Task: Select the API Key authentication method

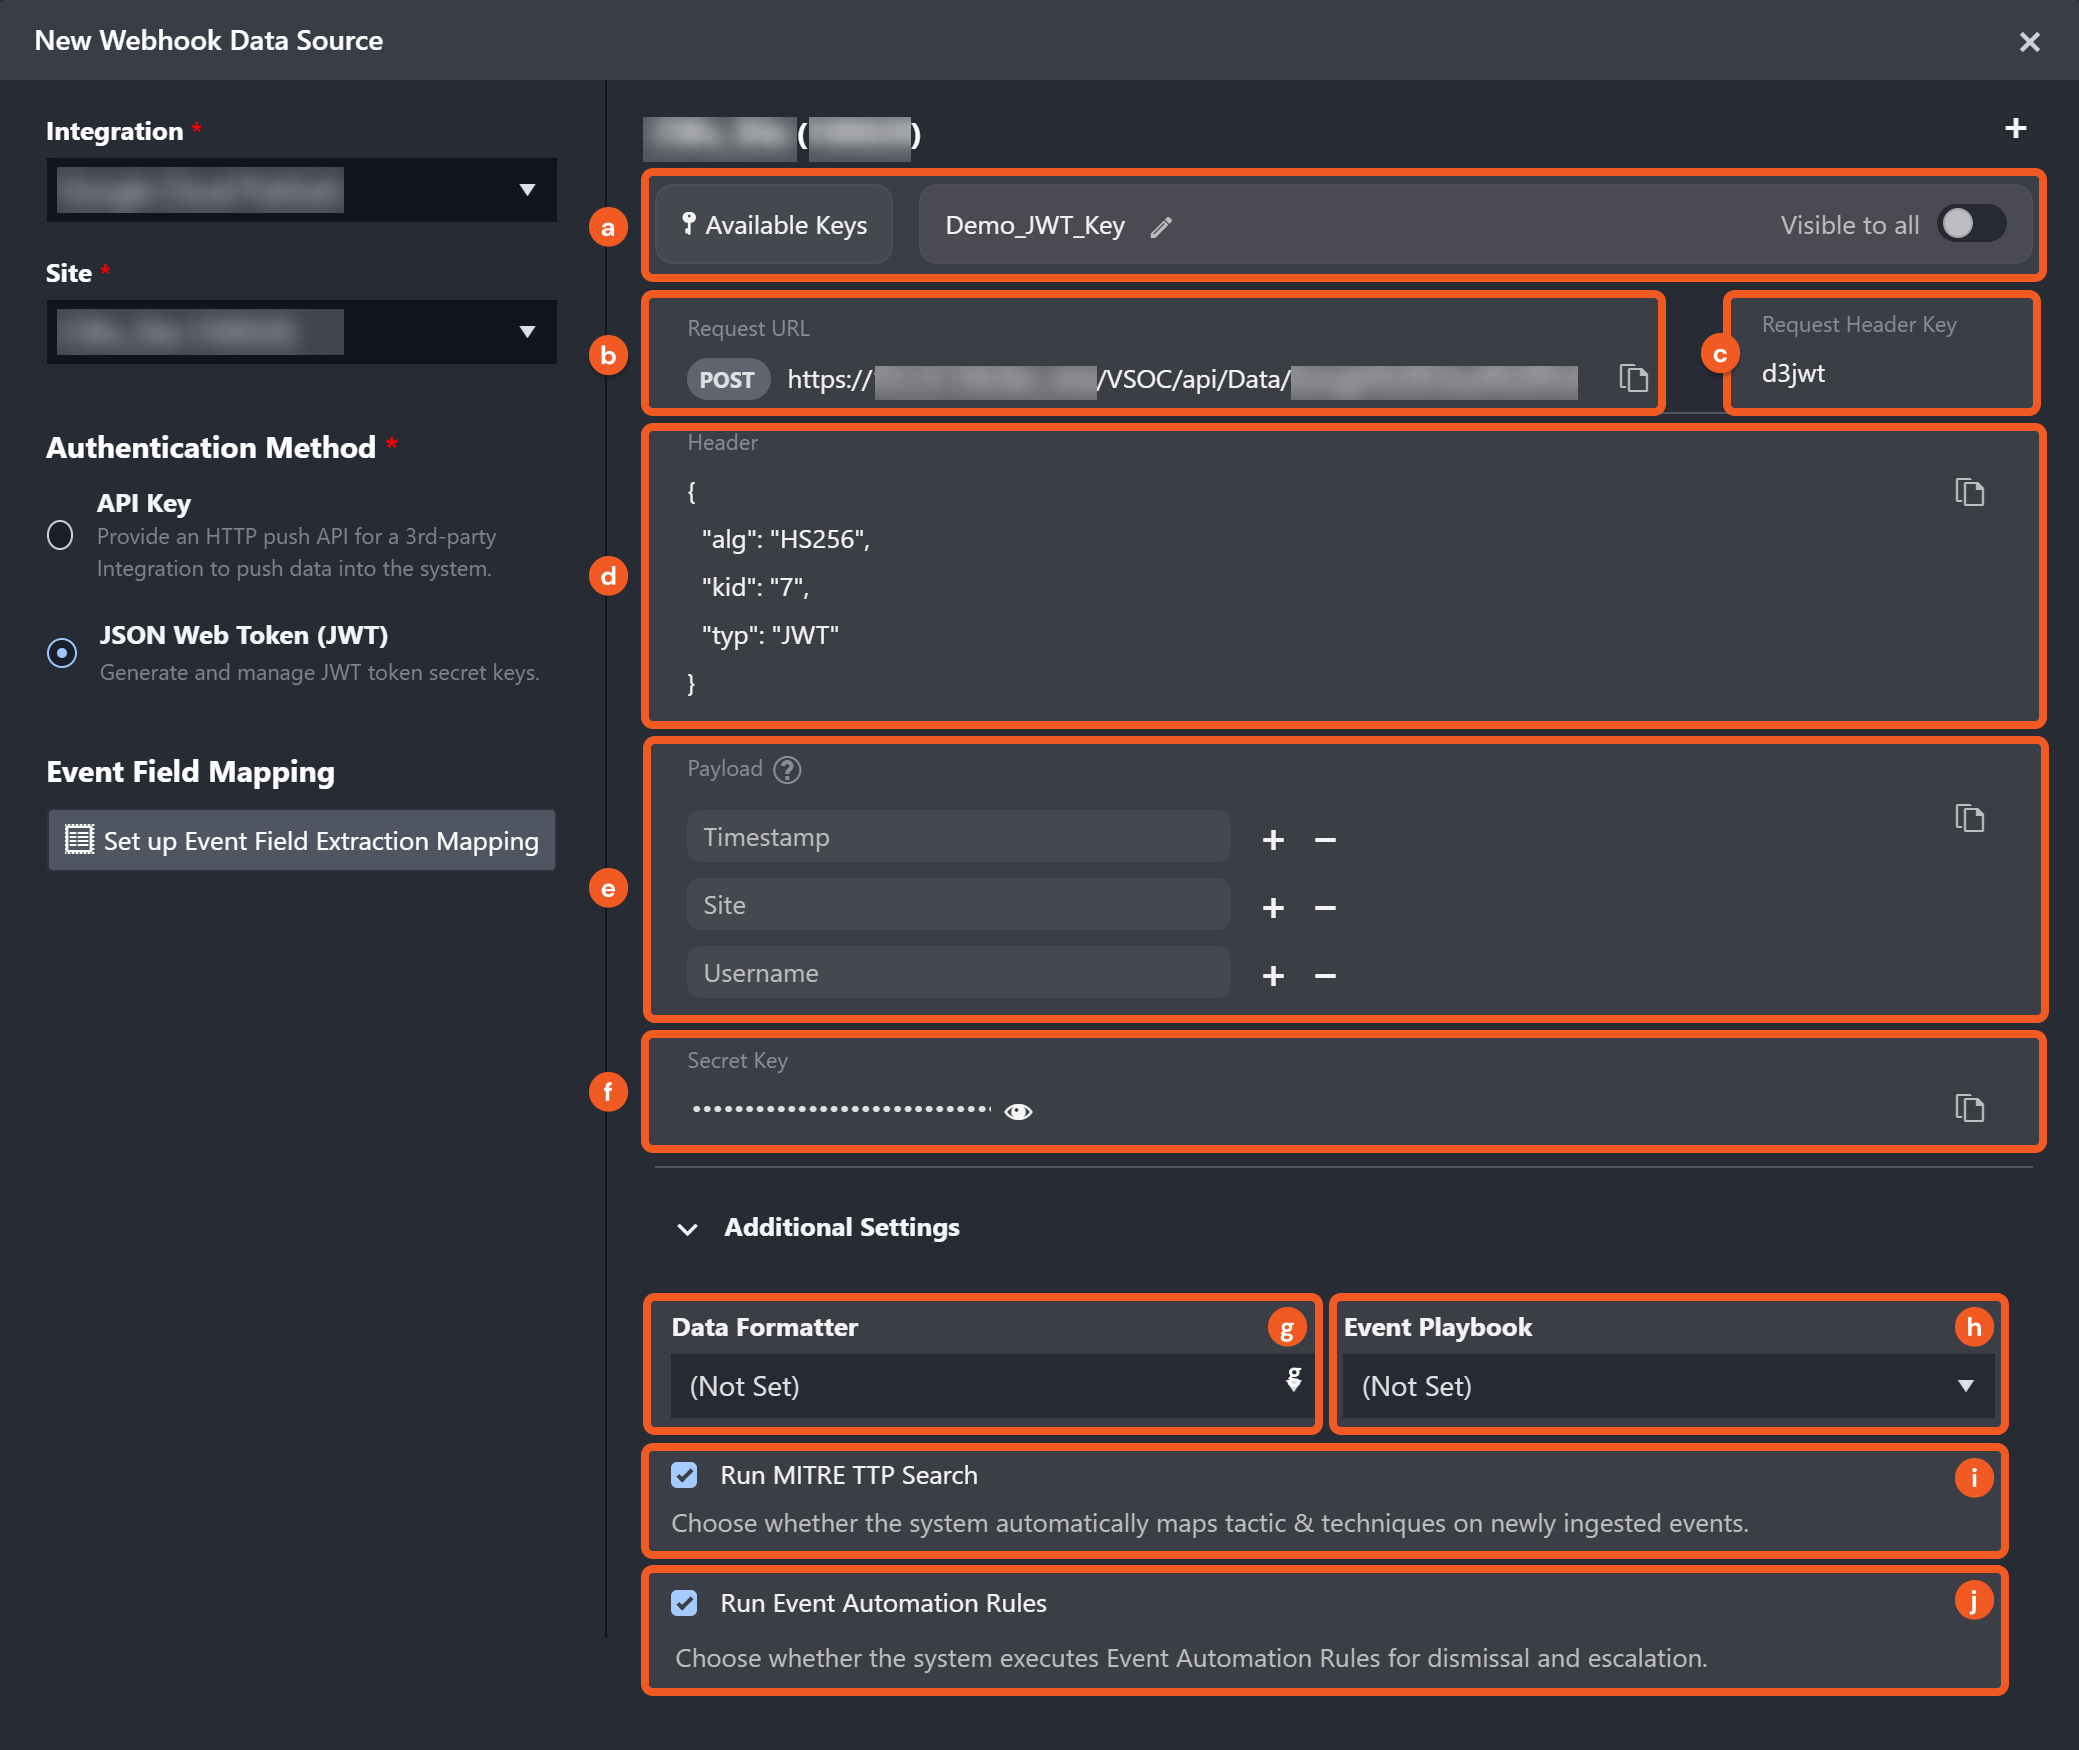Action: [x=60, y=535]
